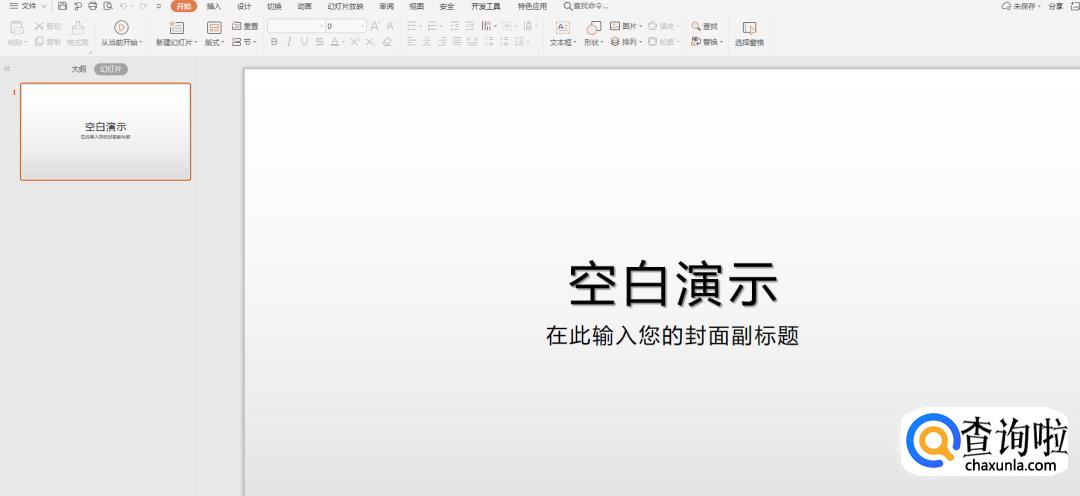1080x496 pixels.
Task: Open the font name combo box
Action: tap(294, 26)
